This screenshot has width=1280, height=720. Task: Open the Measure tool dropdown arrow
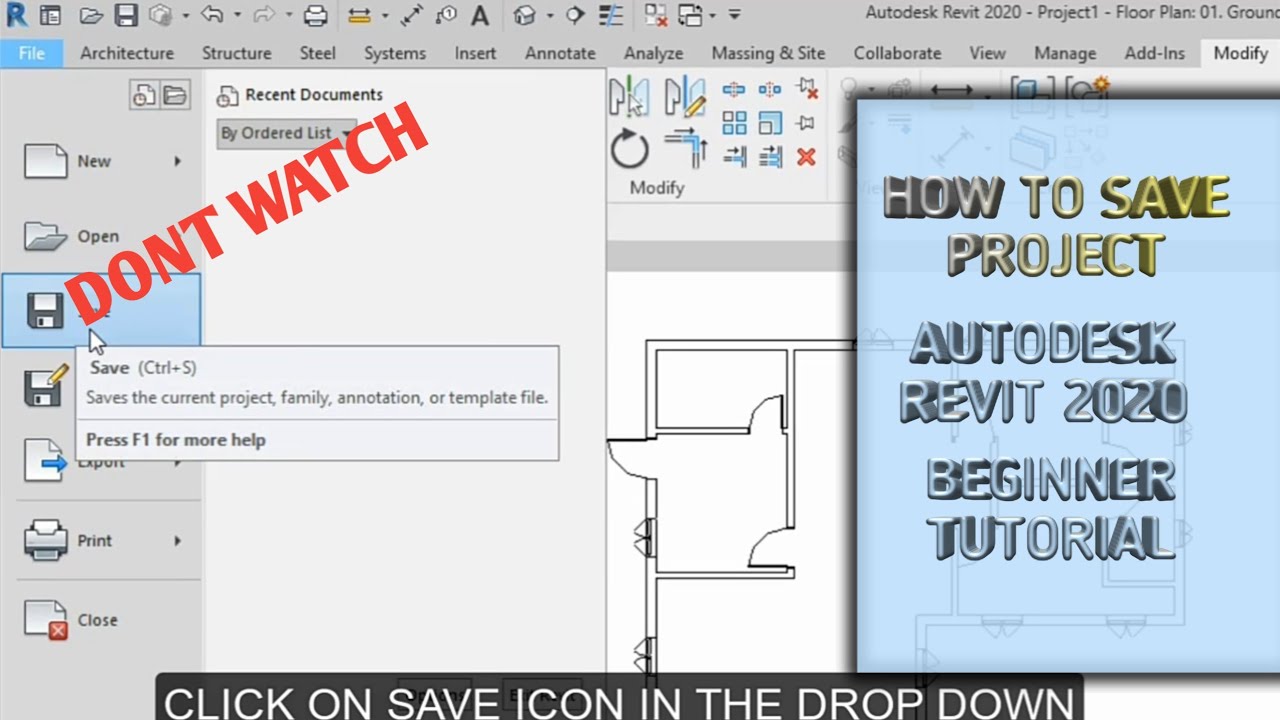[384, 15]
